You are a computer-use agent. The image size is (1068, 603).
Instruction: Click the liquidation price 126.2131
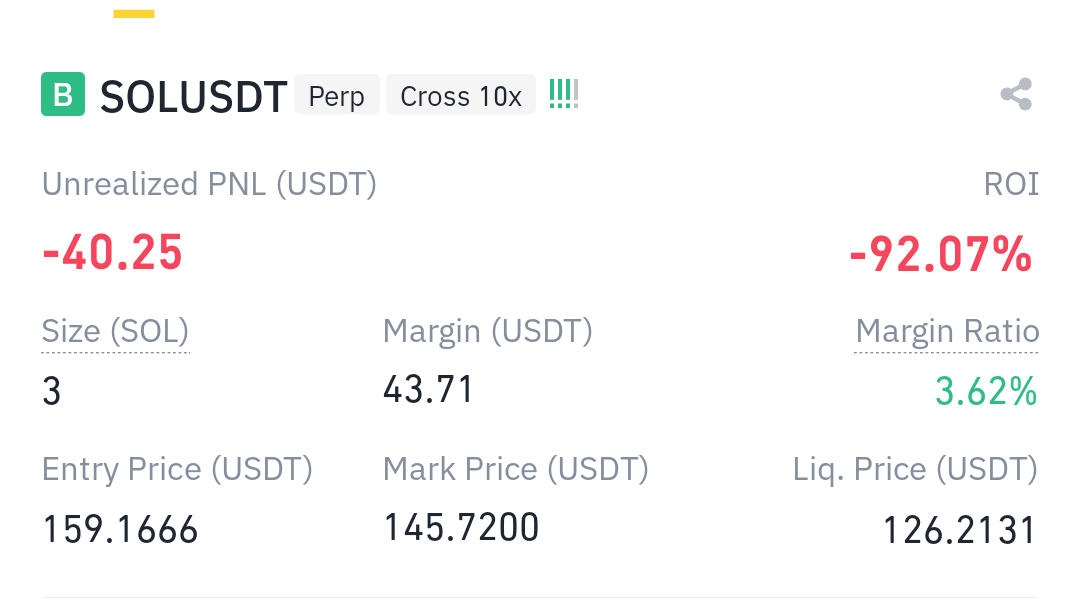959,530
